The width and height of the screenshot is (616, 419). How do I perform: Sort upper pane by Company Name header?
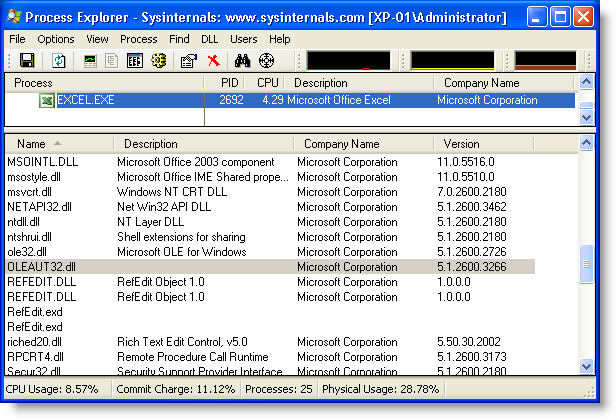click(x=504, y=83)
